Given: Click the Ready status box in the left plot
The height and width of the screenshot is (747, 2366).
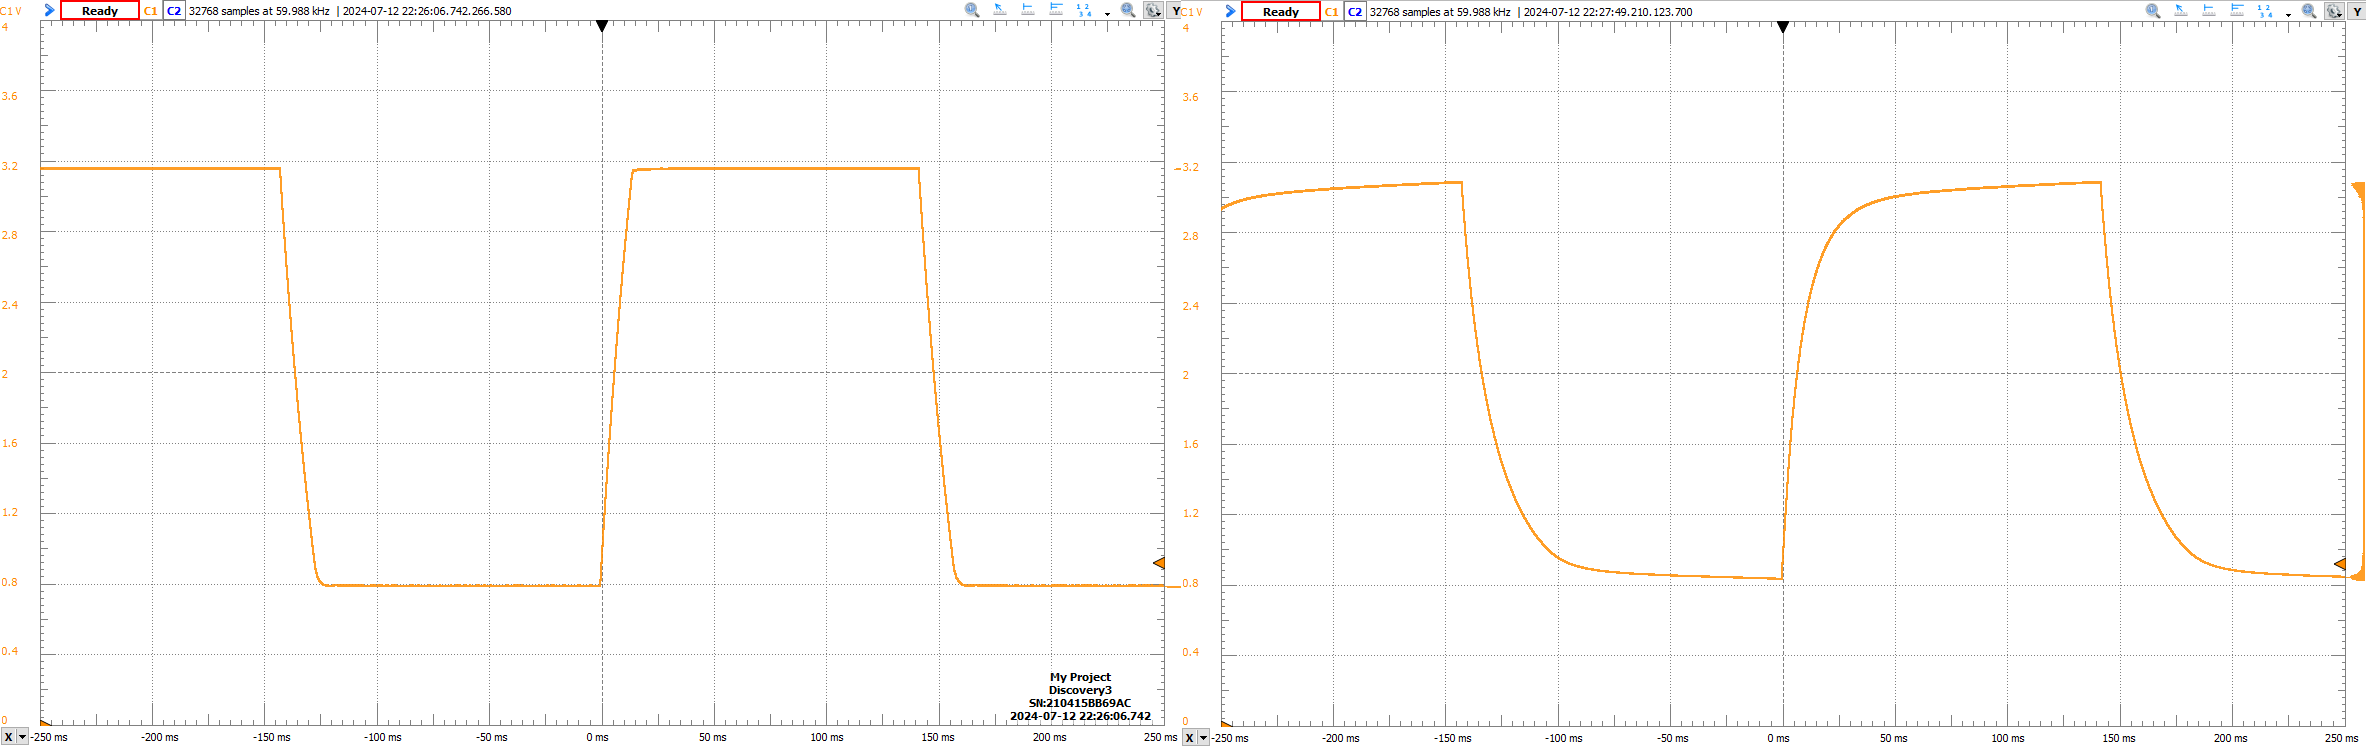Looking at the screenshot, I should pyautogui.click(x=100, y=11).
